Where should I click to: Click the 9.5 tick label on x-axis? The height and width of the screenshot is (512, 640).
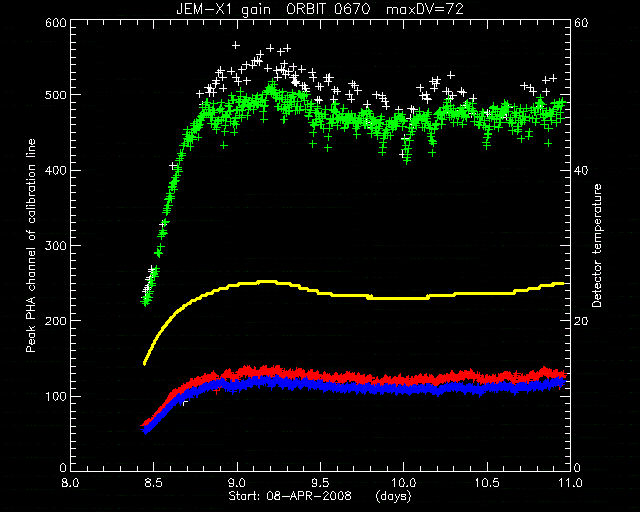pyautogui.click(x=320, y=483)
